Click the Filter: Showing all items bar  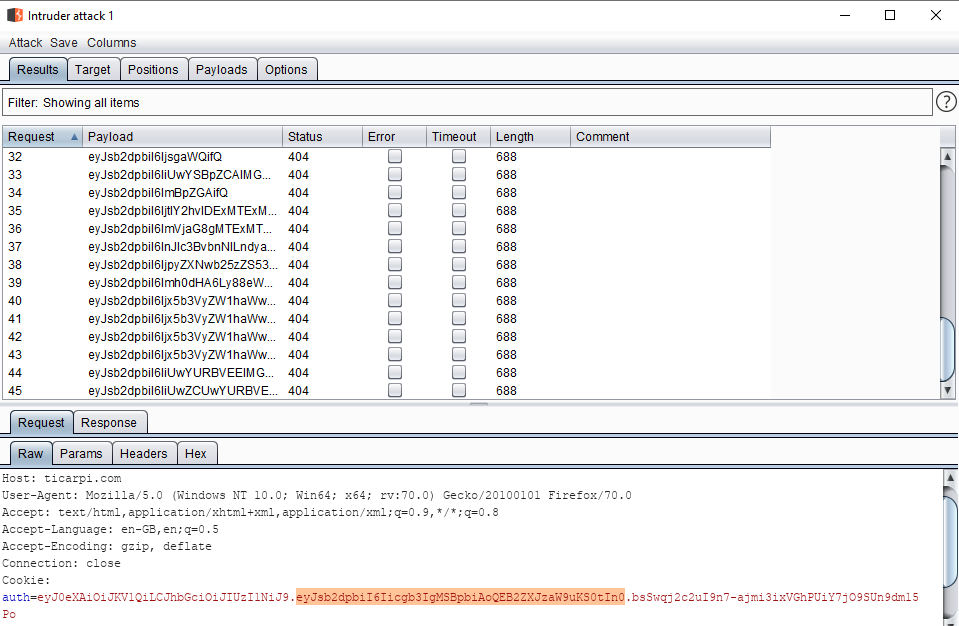coord(466,103)
